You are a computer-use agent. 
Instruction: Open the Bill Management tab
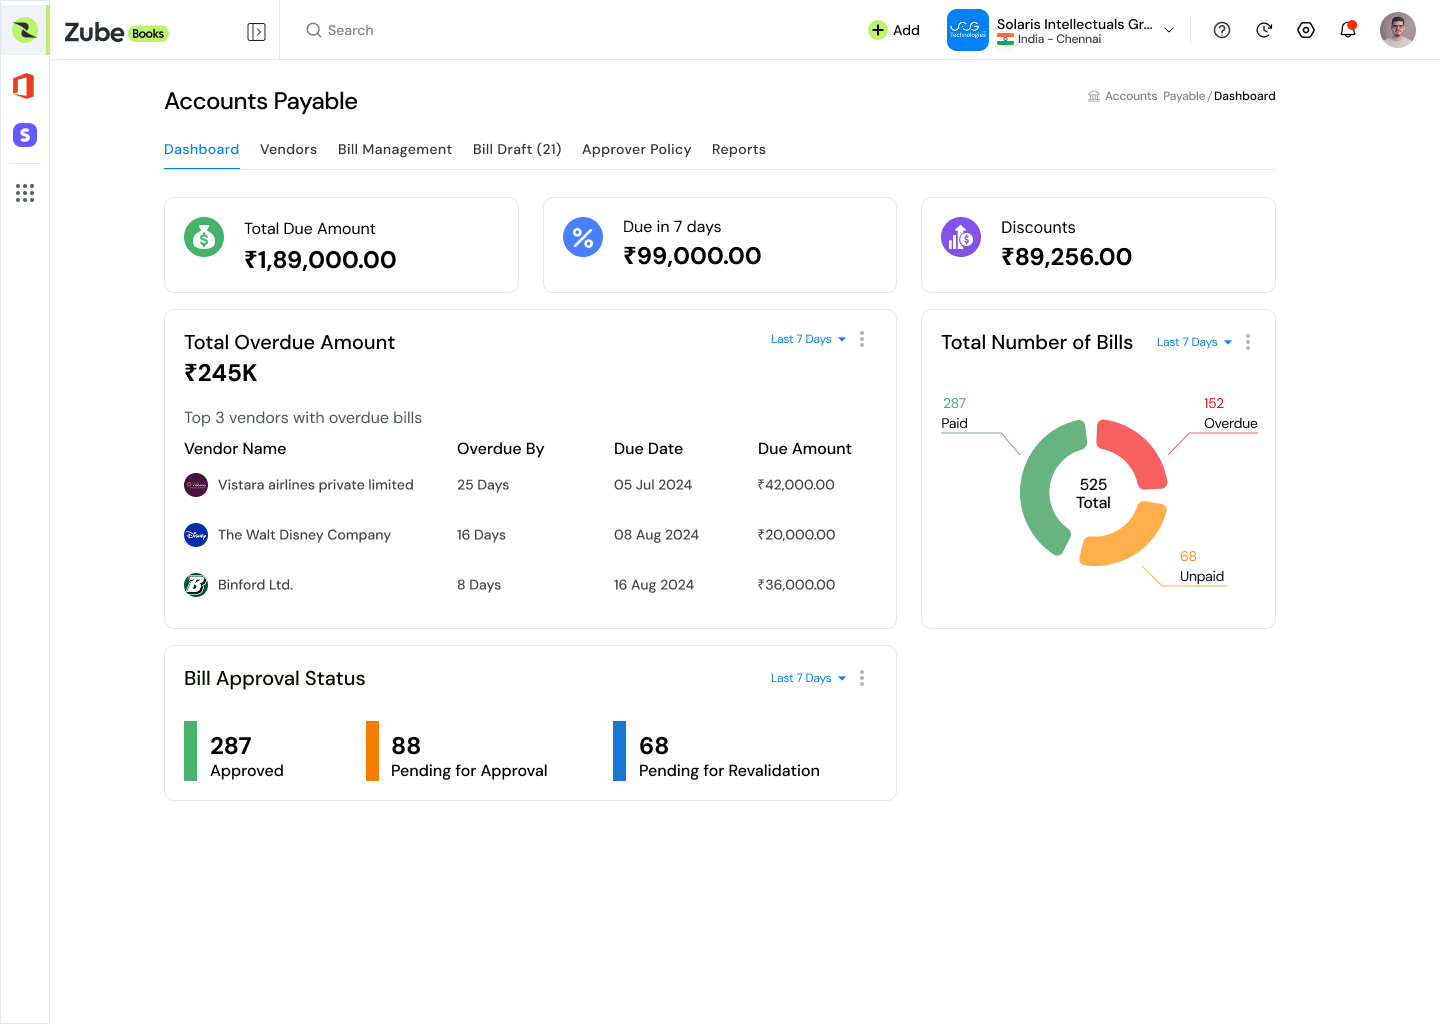[395, 149]
